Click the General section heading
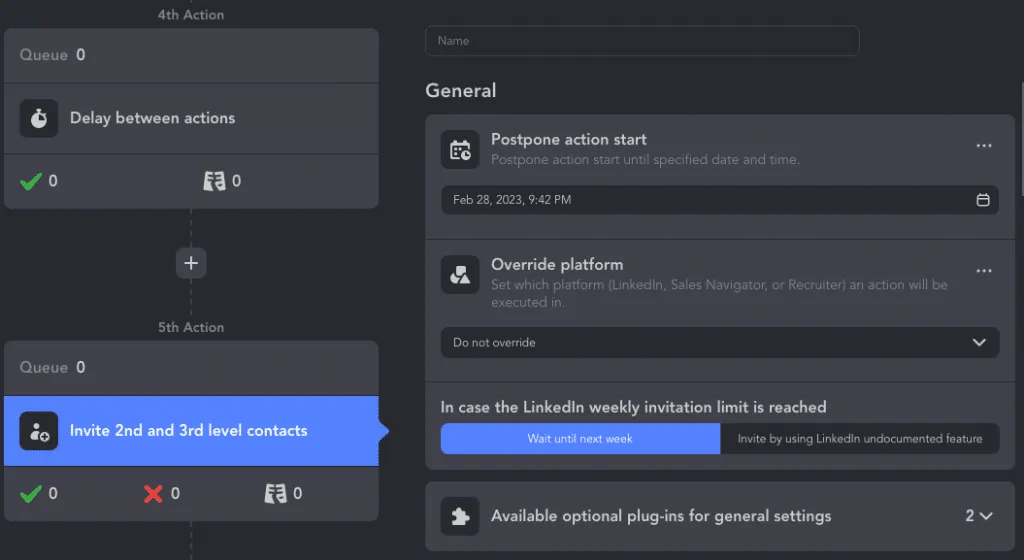1024x560 pixels. click(x=461, y=91)
